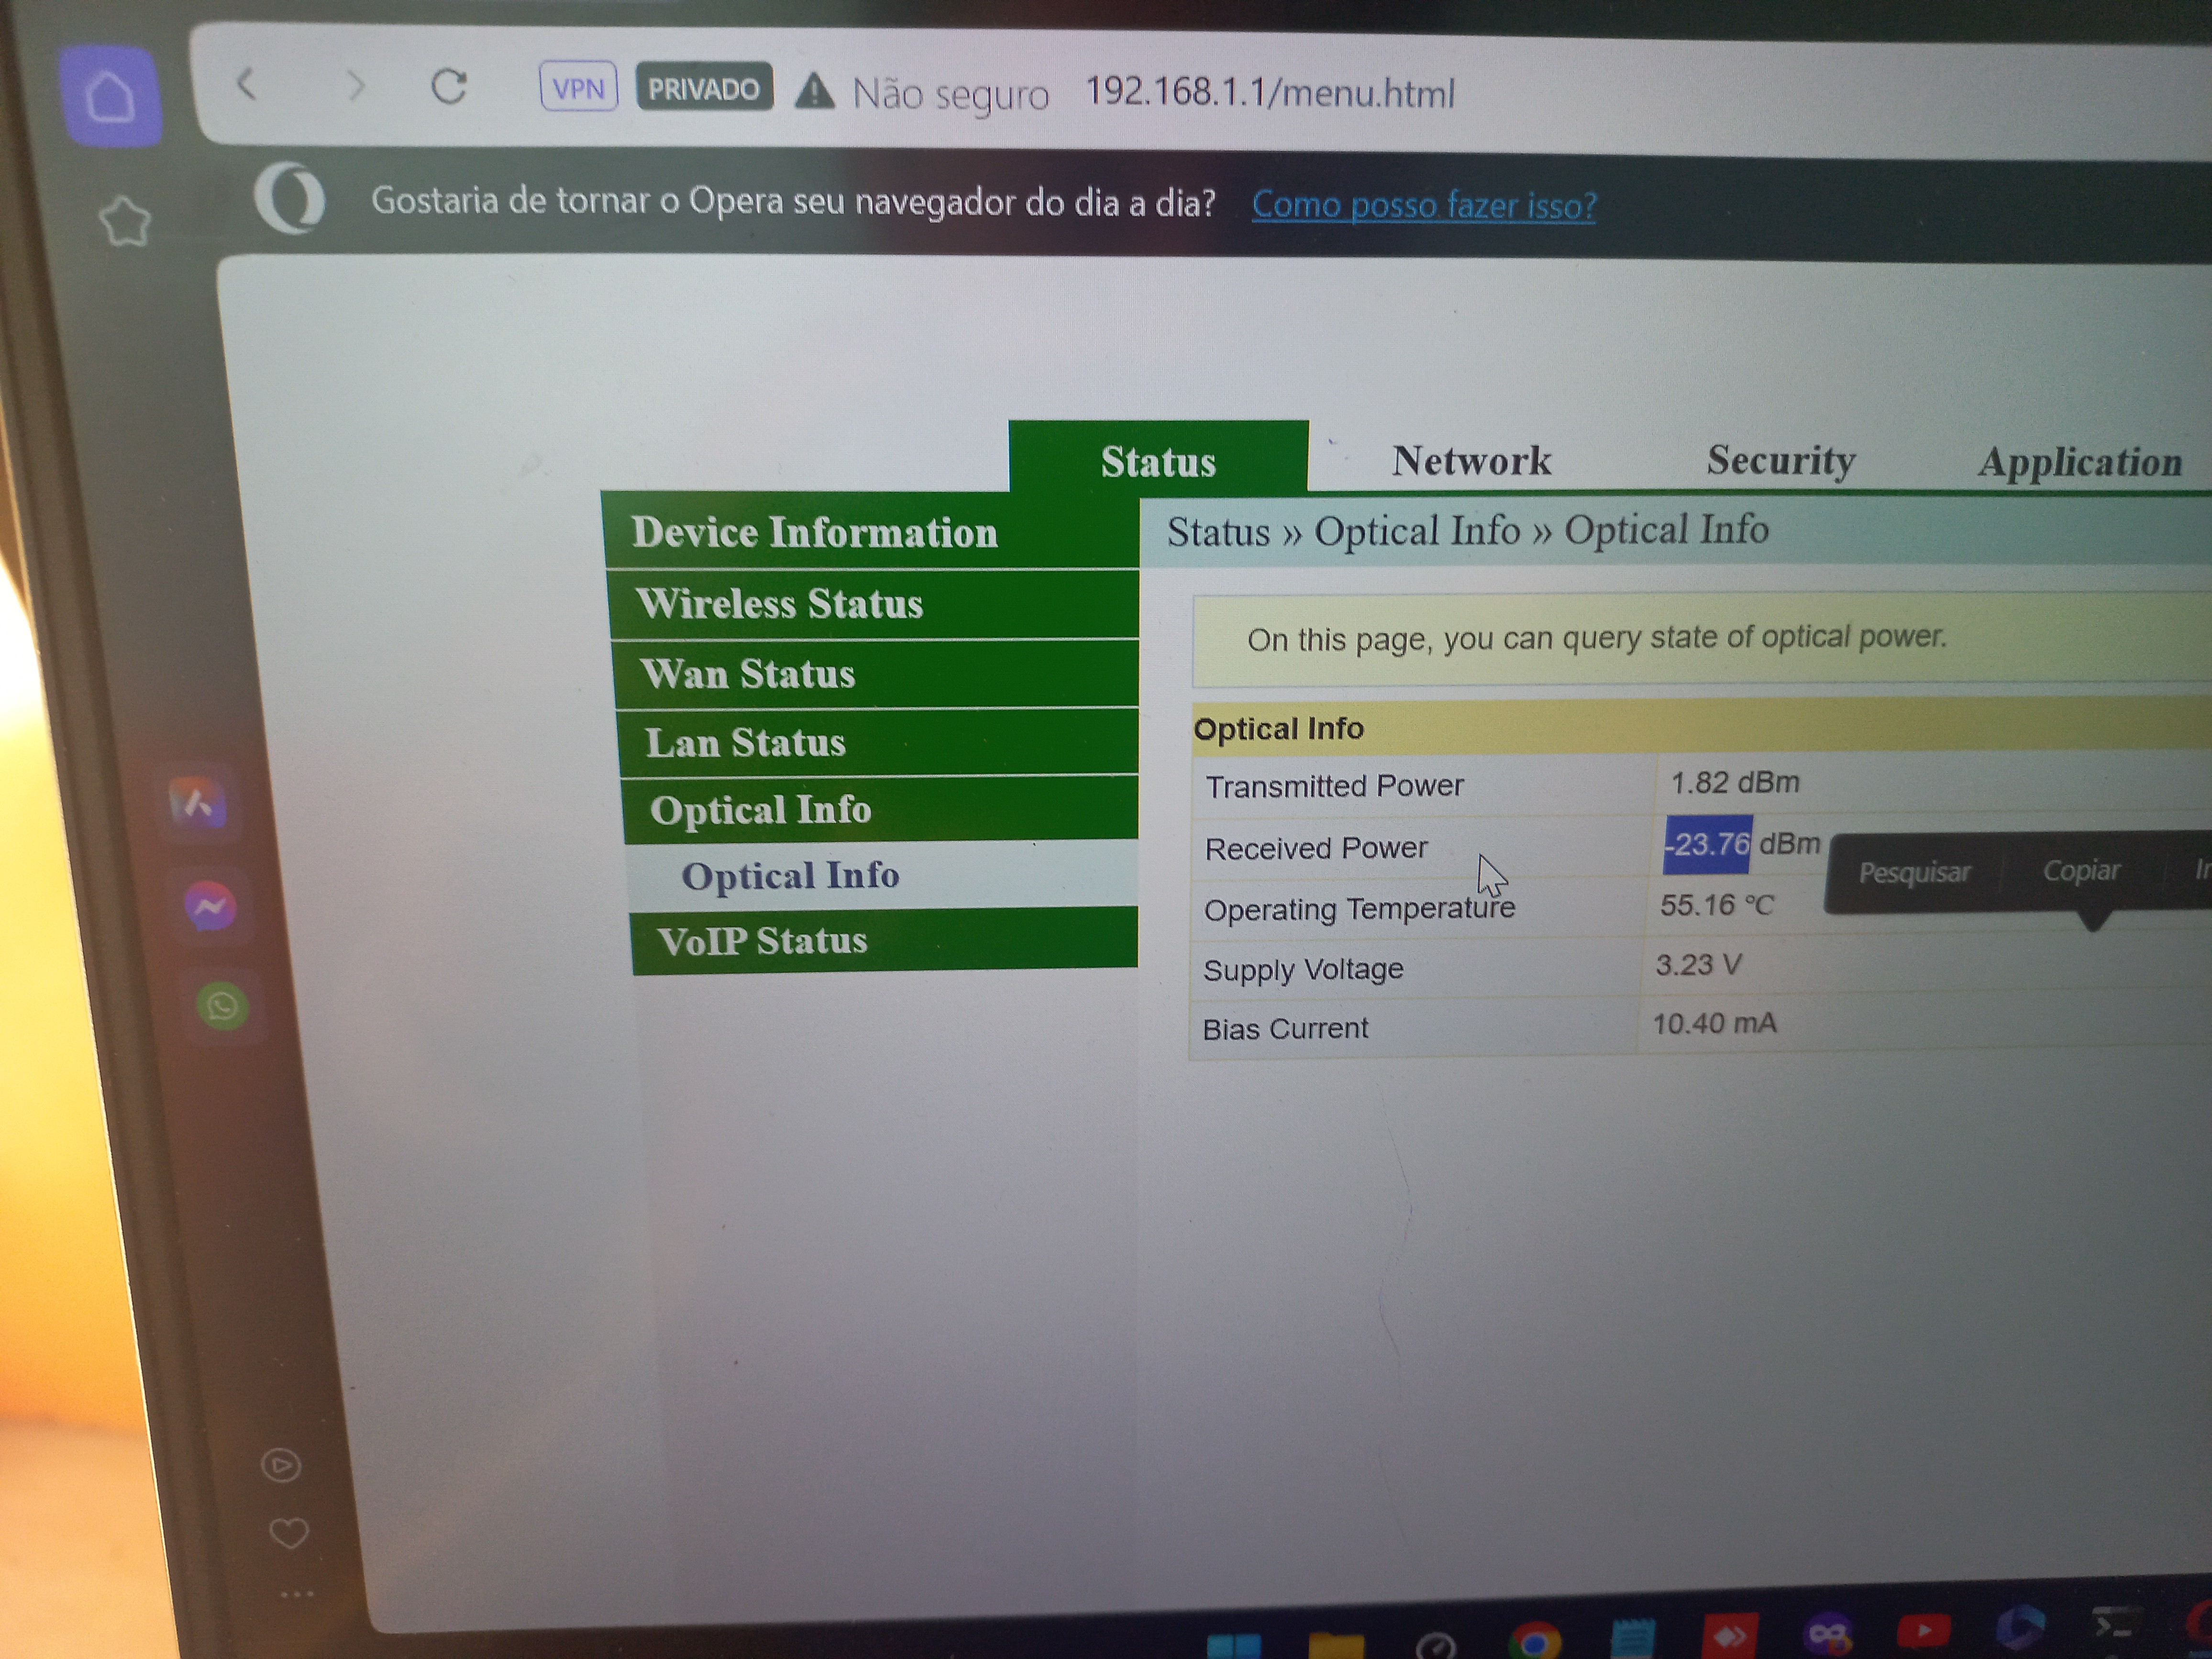Click the heart icon in sidebar

tap(289, 1532)
